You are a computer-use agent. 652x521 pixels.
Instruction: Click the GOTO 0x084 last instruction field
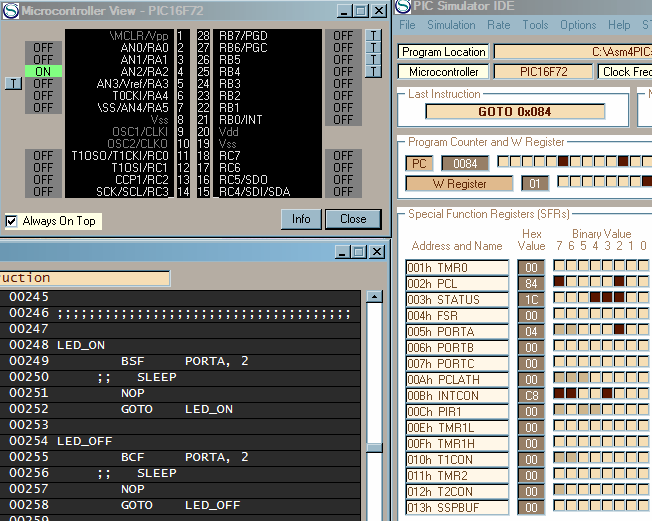pyautogui.click(x=515, y=111)
